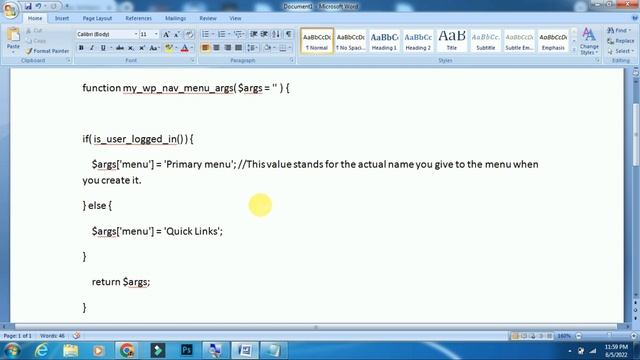Open the Paragraph dialog launcher
The image size is (640, 360).
coord(292,60)
